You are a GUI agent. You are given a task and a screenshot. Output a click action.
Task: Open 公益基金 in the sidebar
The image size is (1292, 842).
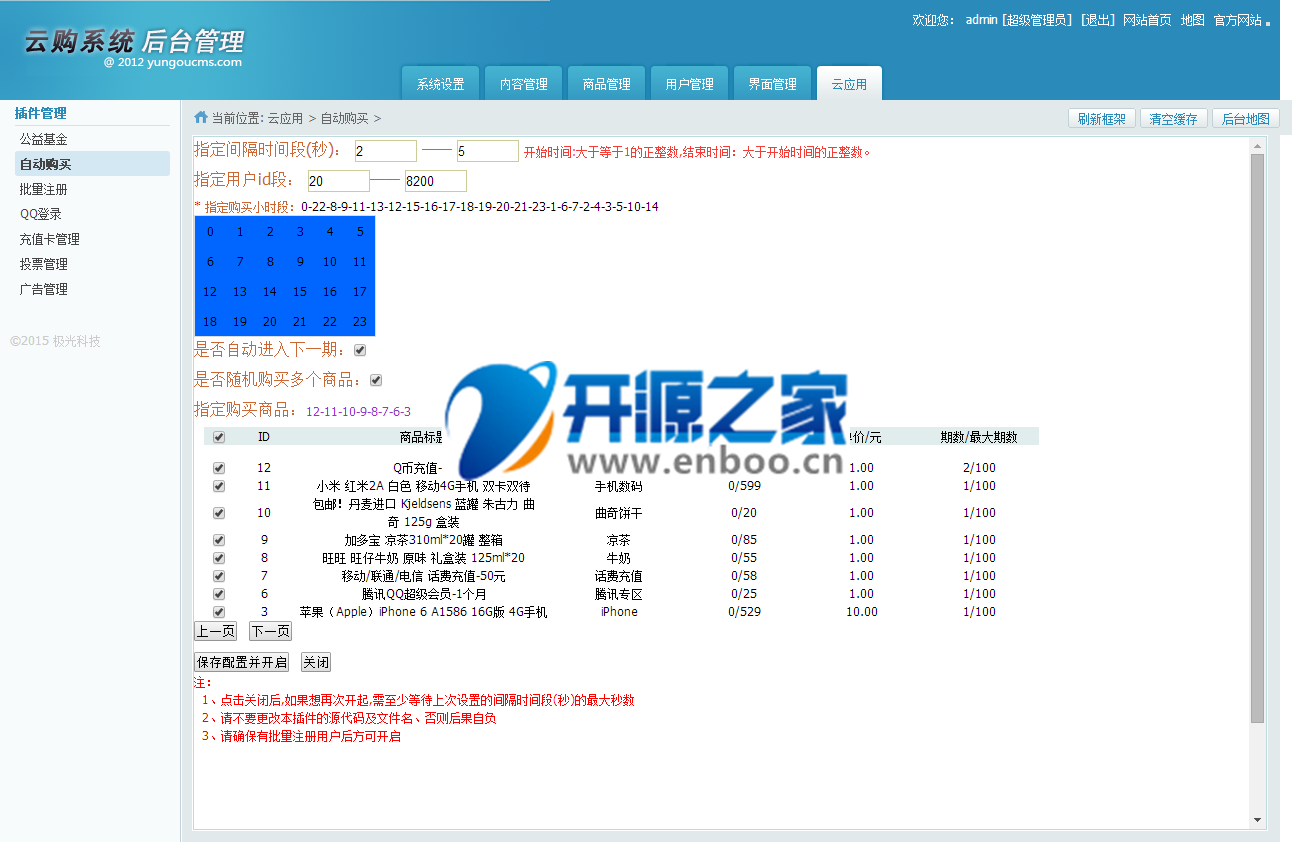[x=44, y=139]
